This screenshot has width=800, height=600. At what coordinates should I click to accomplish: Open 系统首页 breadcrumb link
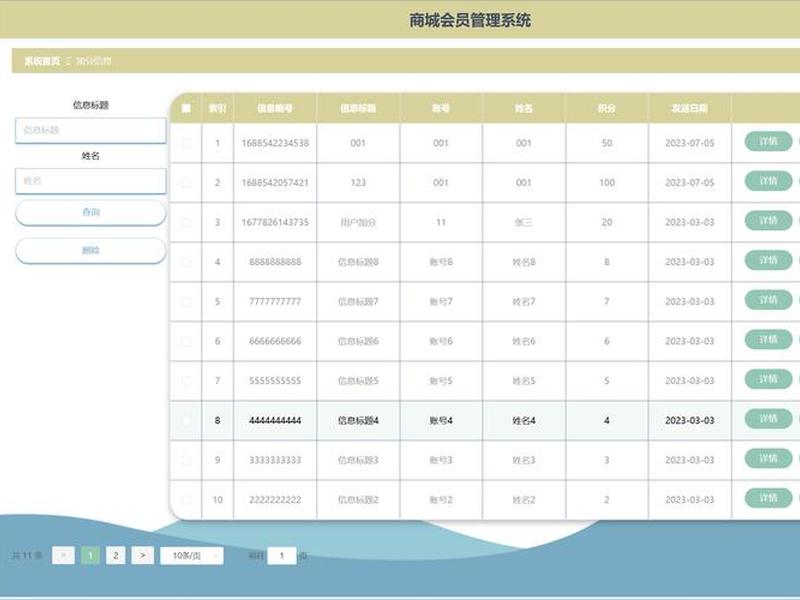pyautogui.click(x=42, y=61)
